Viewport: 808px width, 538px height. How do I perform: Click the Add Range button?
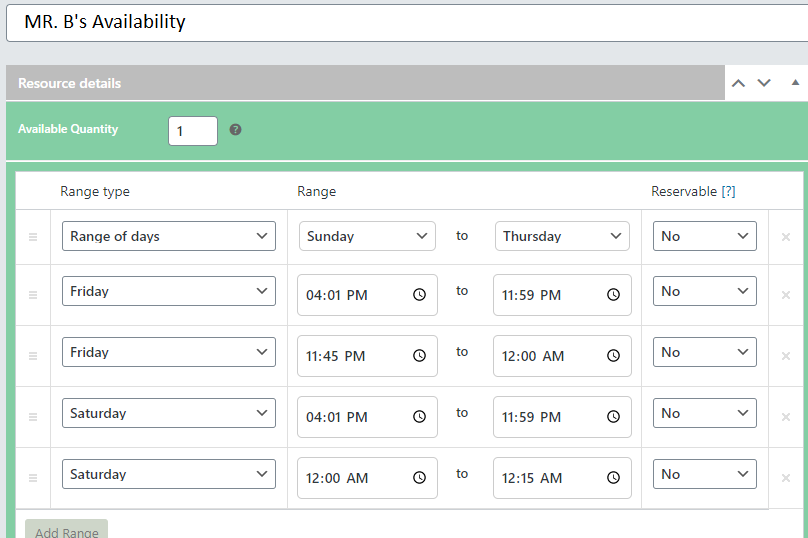(x=66, y=530)
